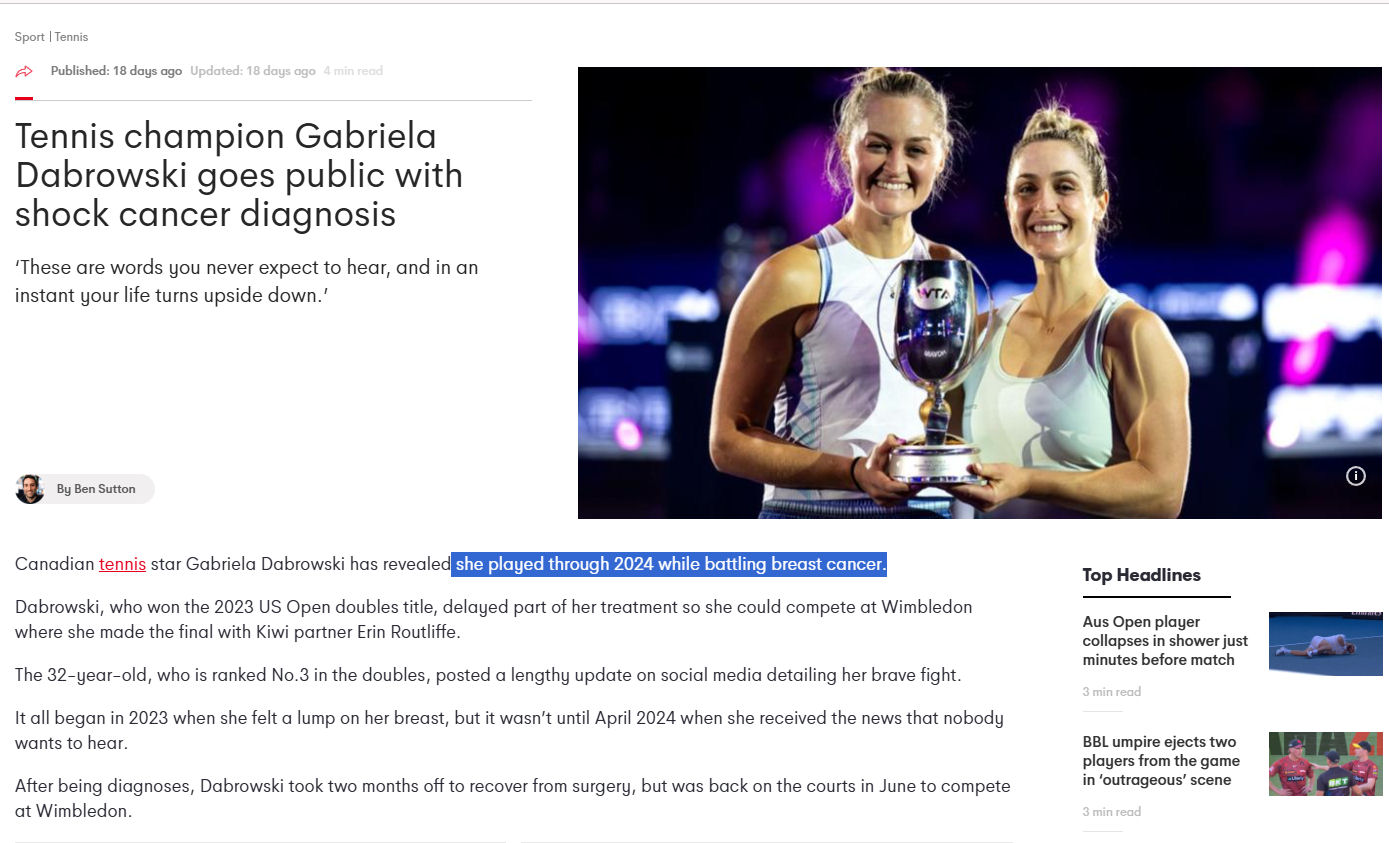This screenshot has height=843, width=1389.
Task: Click the image info icon on photo
Action: coord(1355,476)
